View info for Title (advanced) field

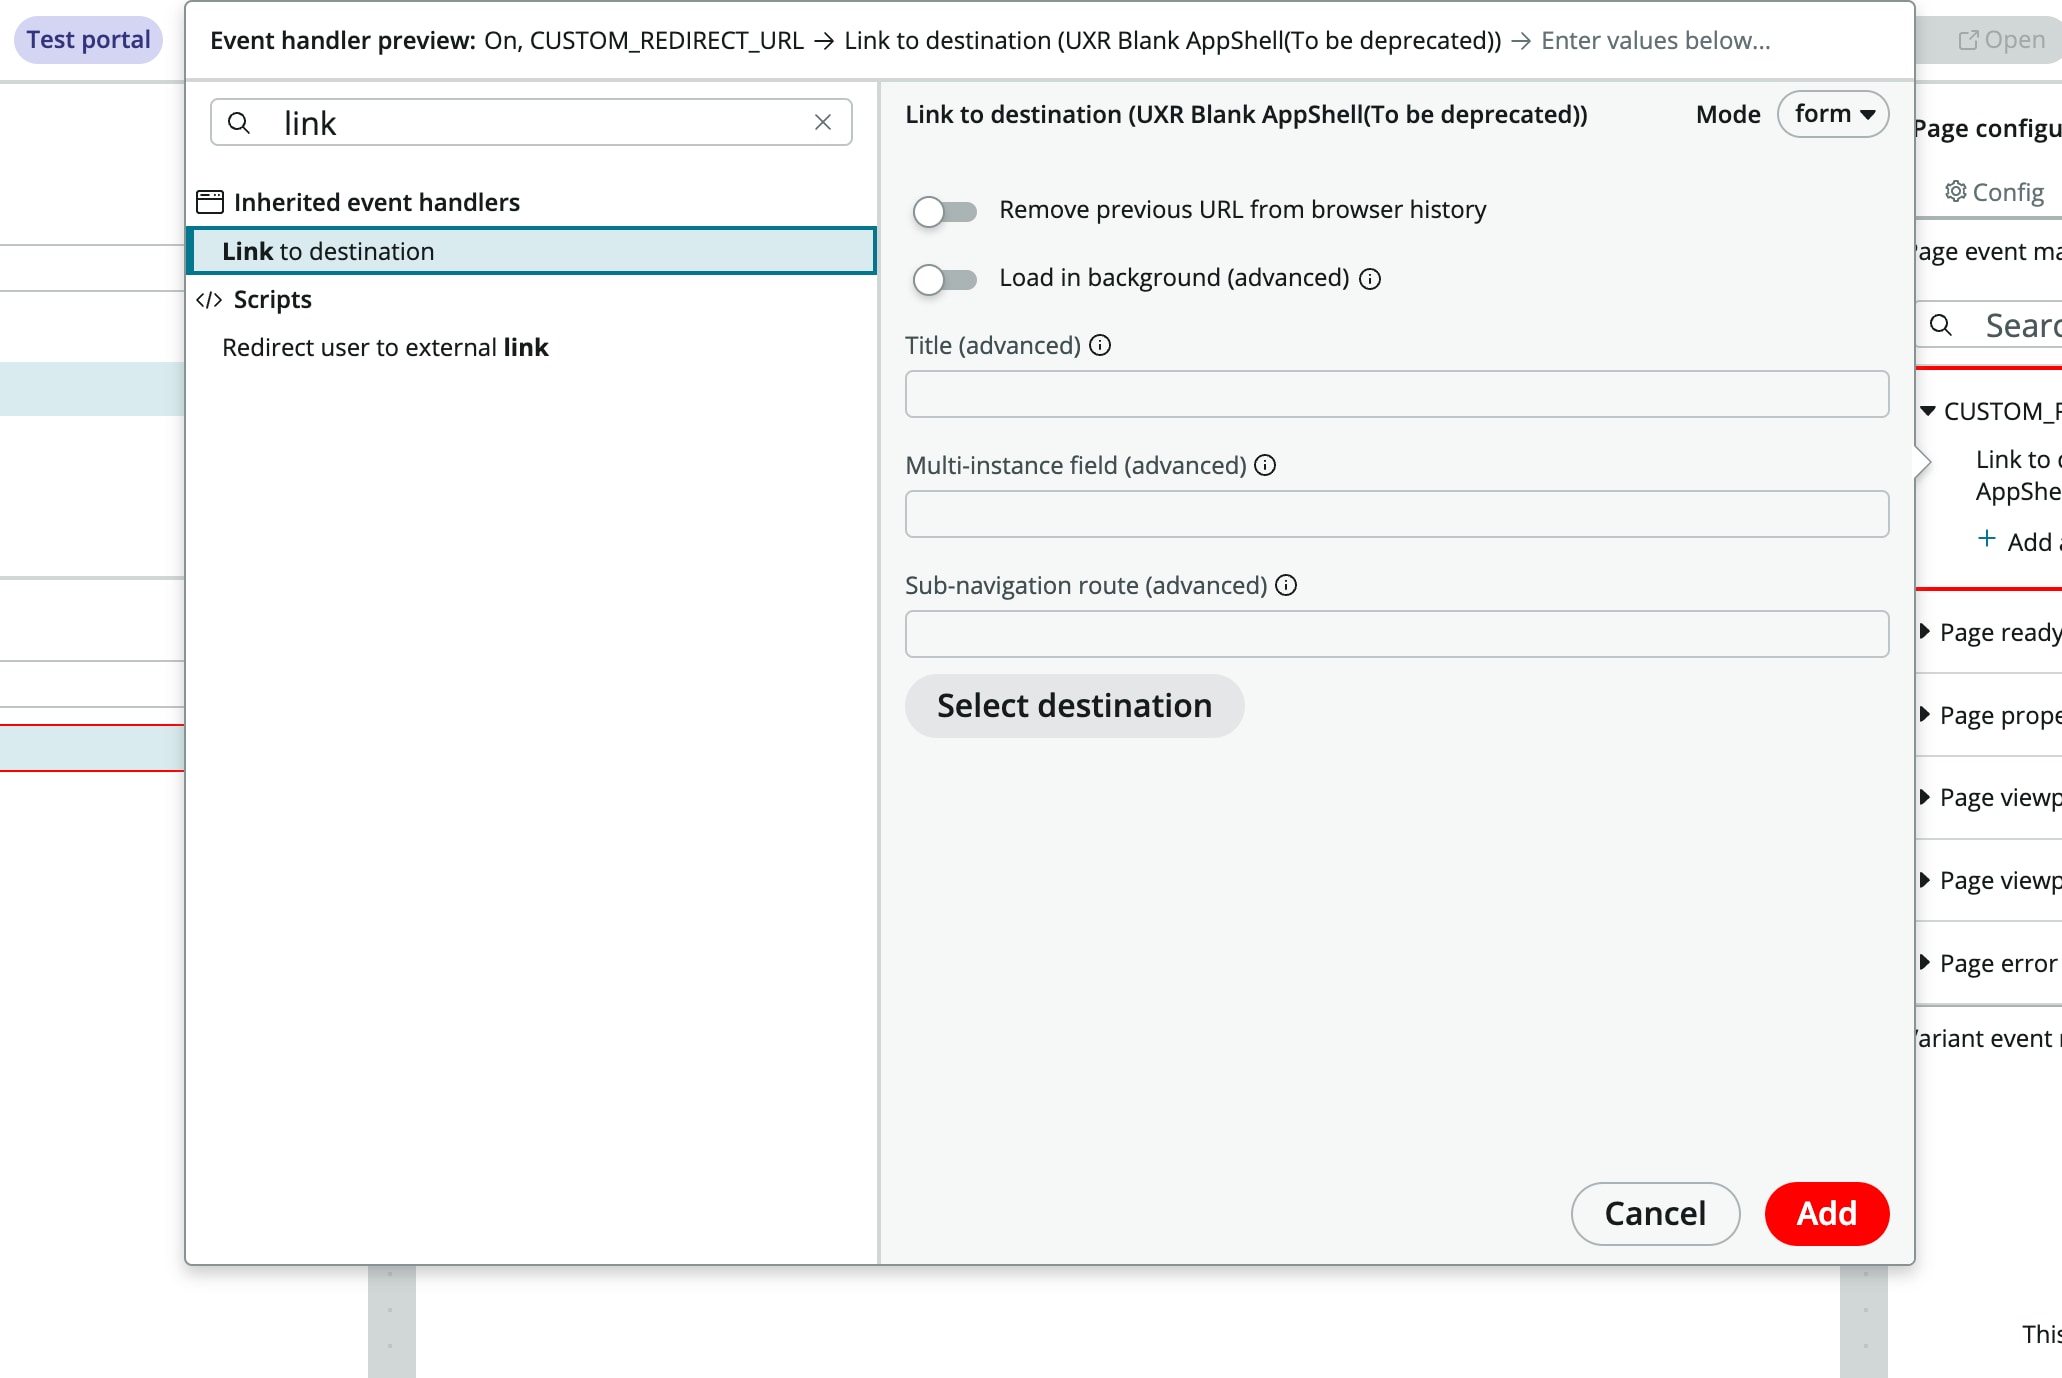(x=1100, y=345)
